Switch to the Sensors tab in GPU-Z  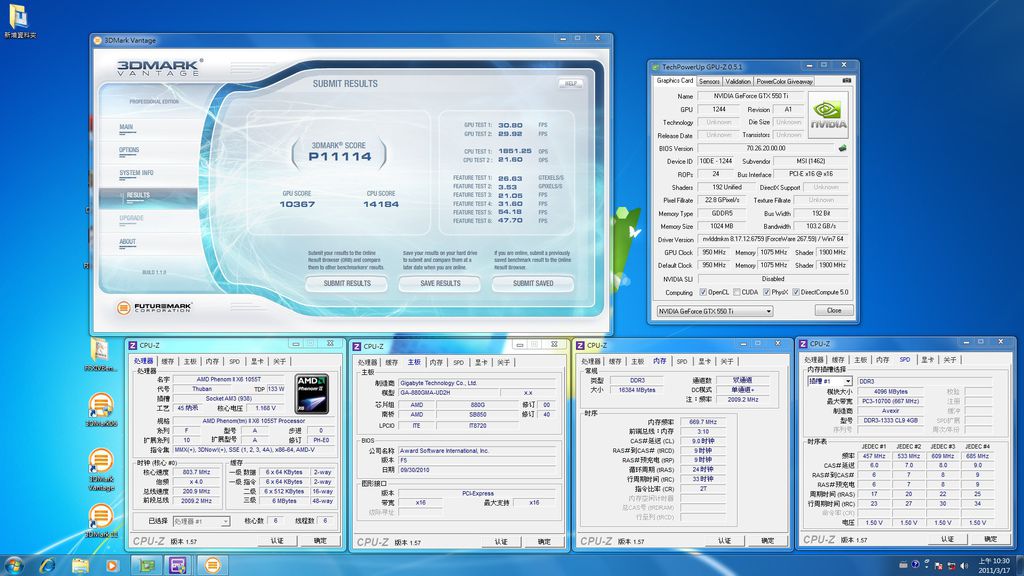click(708, 81)
